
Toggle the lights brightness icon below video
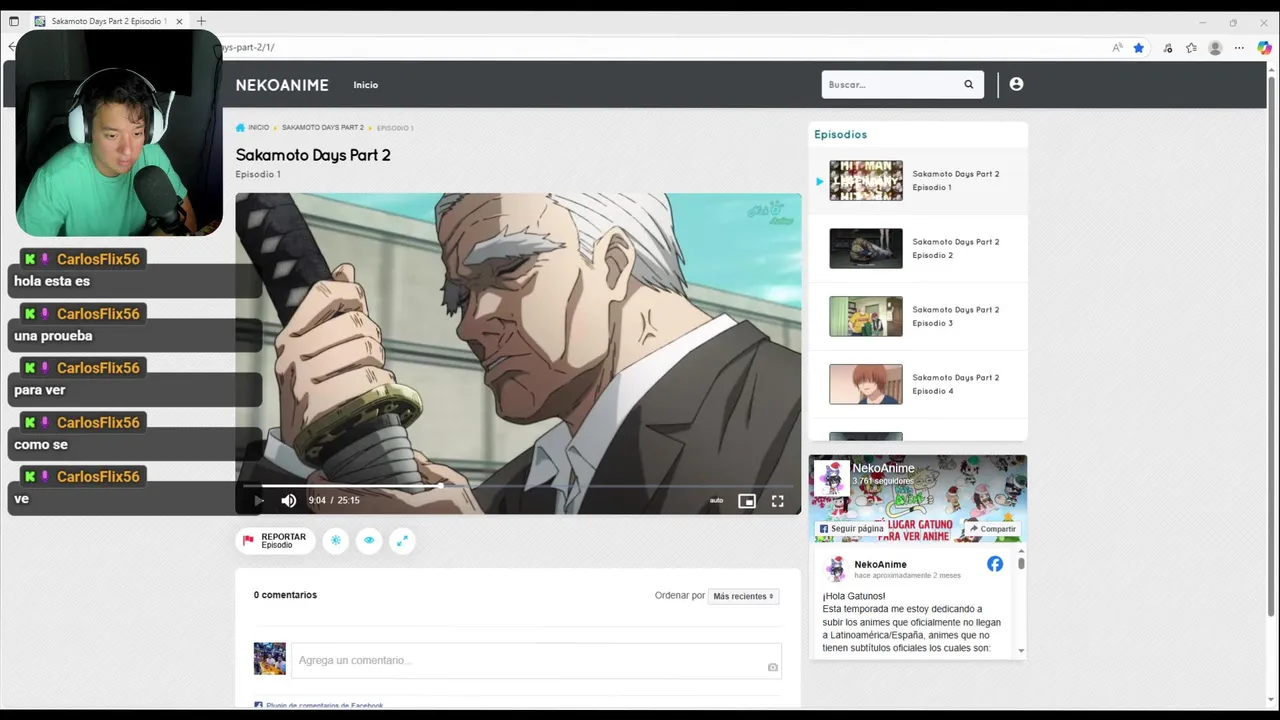(x=336, y=540)
